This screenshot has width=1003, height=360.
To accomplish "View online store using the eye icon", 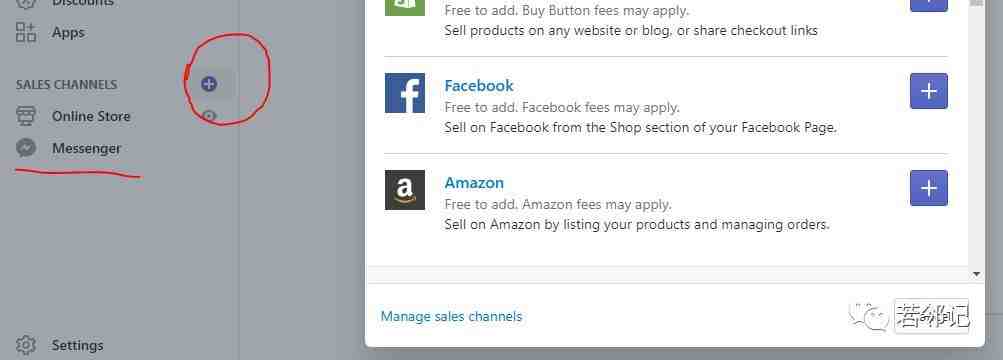I will point(209,116).
